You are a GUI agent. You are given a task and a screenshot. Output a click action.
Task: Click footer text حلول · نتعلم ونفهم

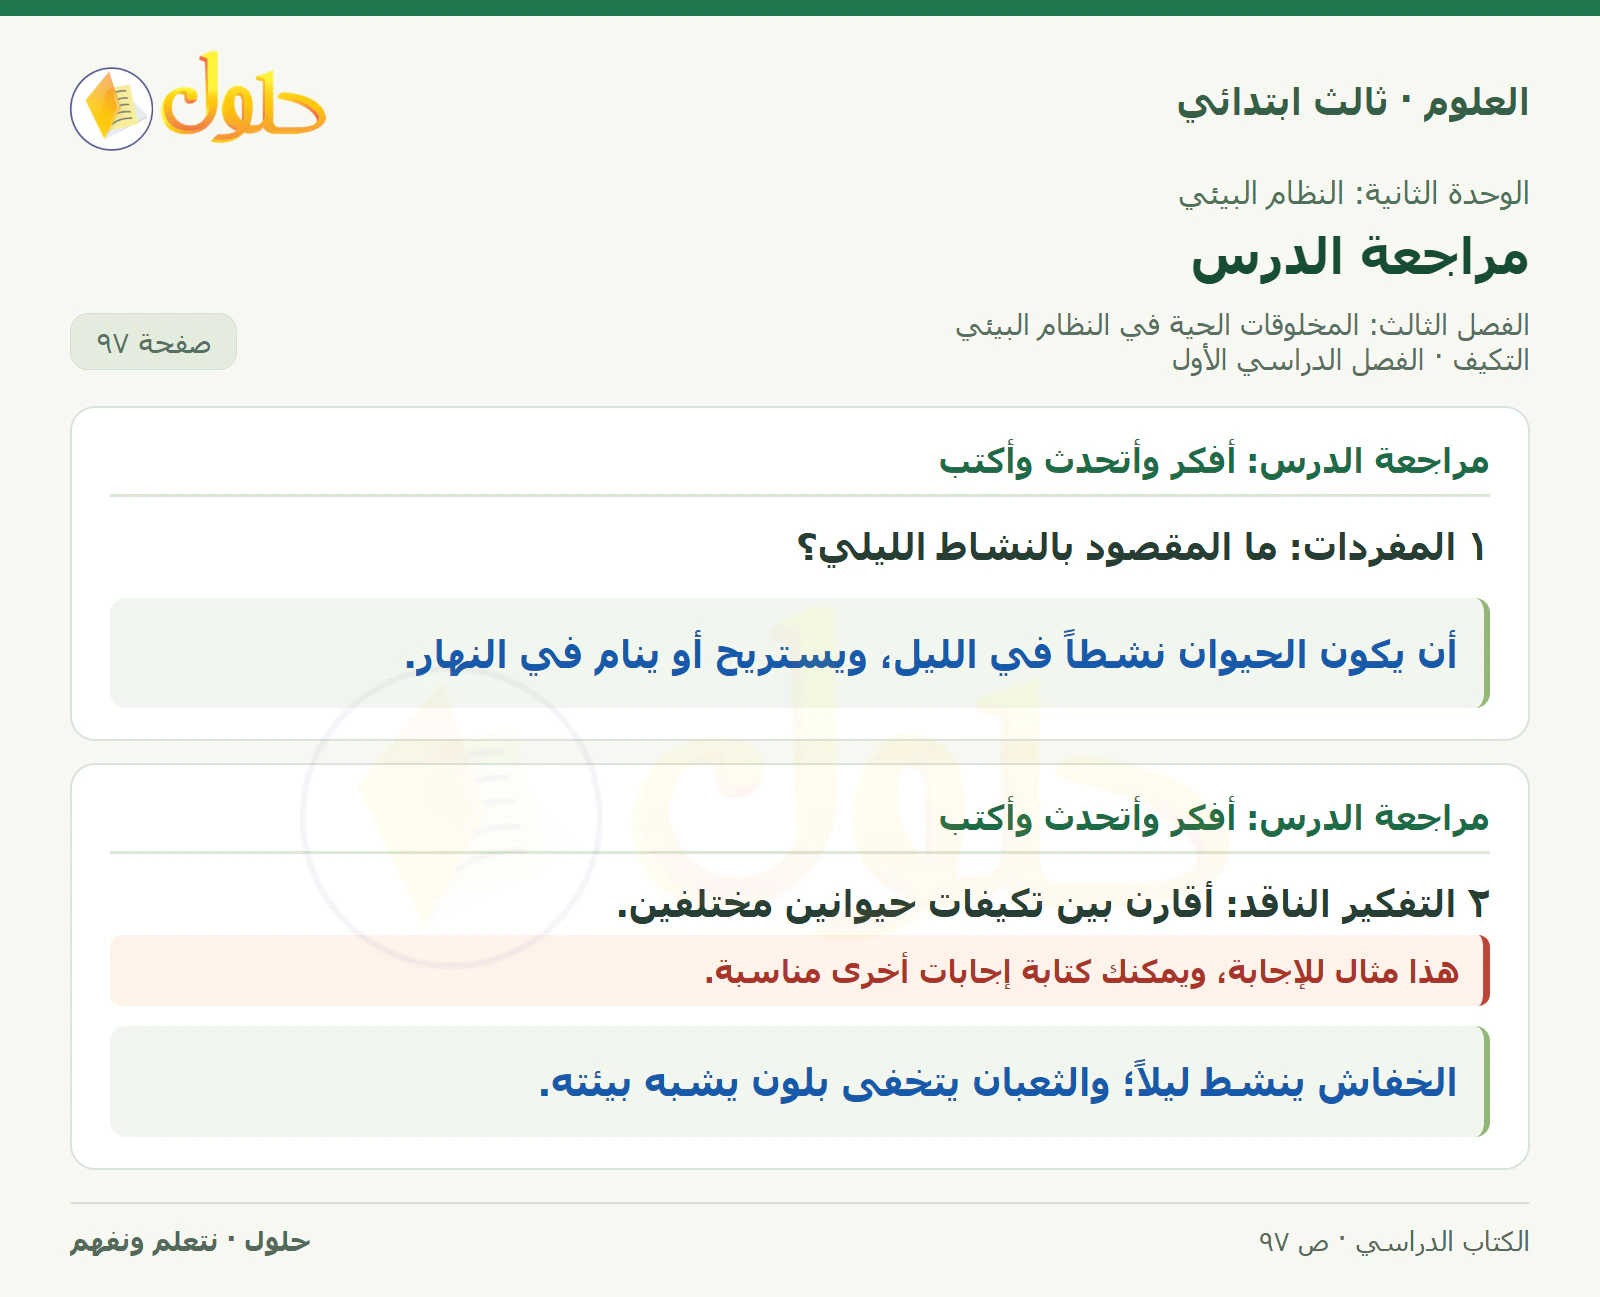pyautogui.click(x=190, y=1242)
